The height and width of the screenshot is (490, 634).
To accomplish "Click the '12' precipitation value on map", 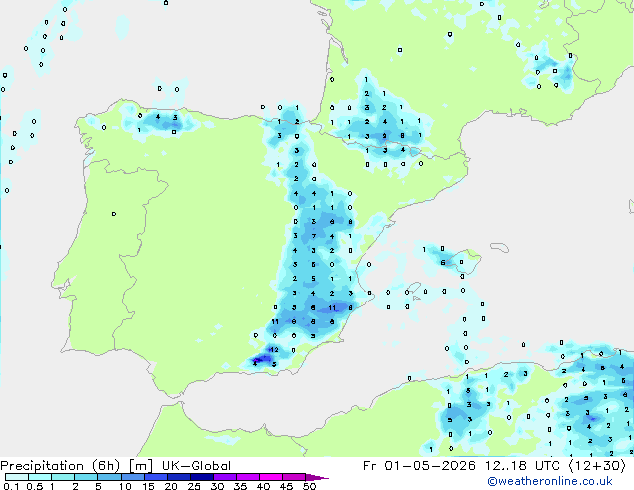I will 274,350.
